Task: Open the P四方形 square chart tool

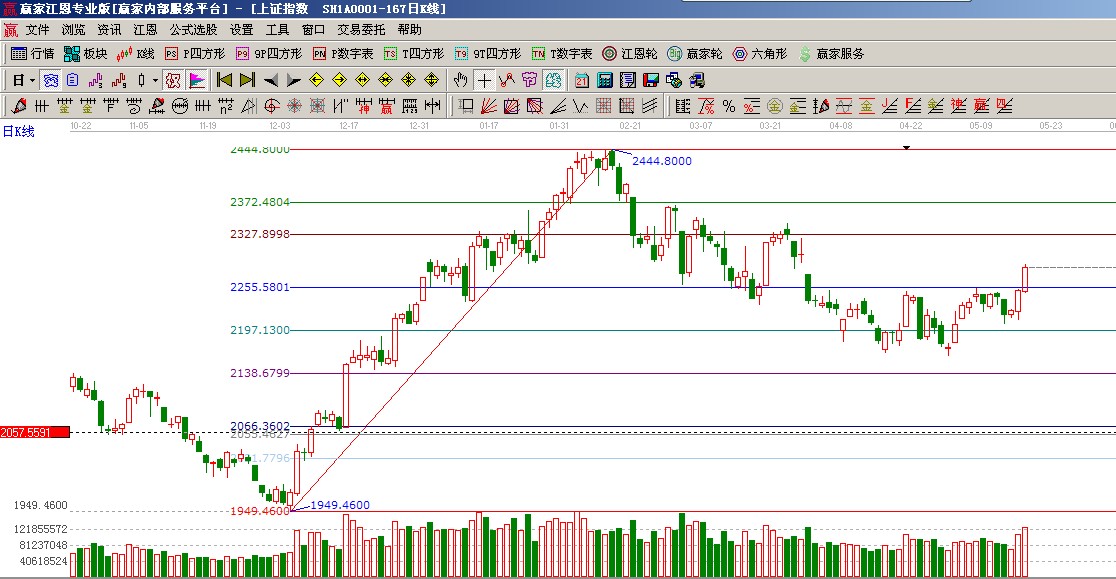Action: pos(193,54)
